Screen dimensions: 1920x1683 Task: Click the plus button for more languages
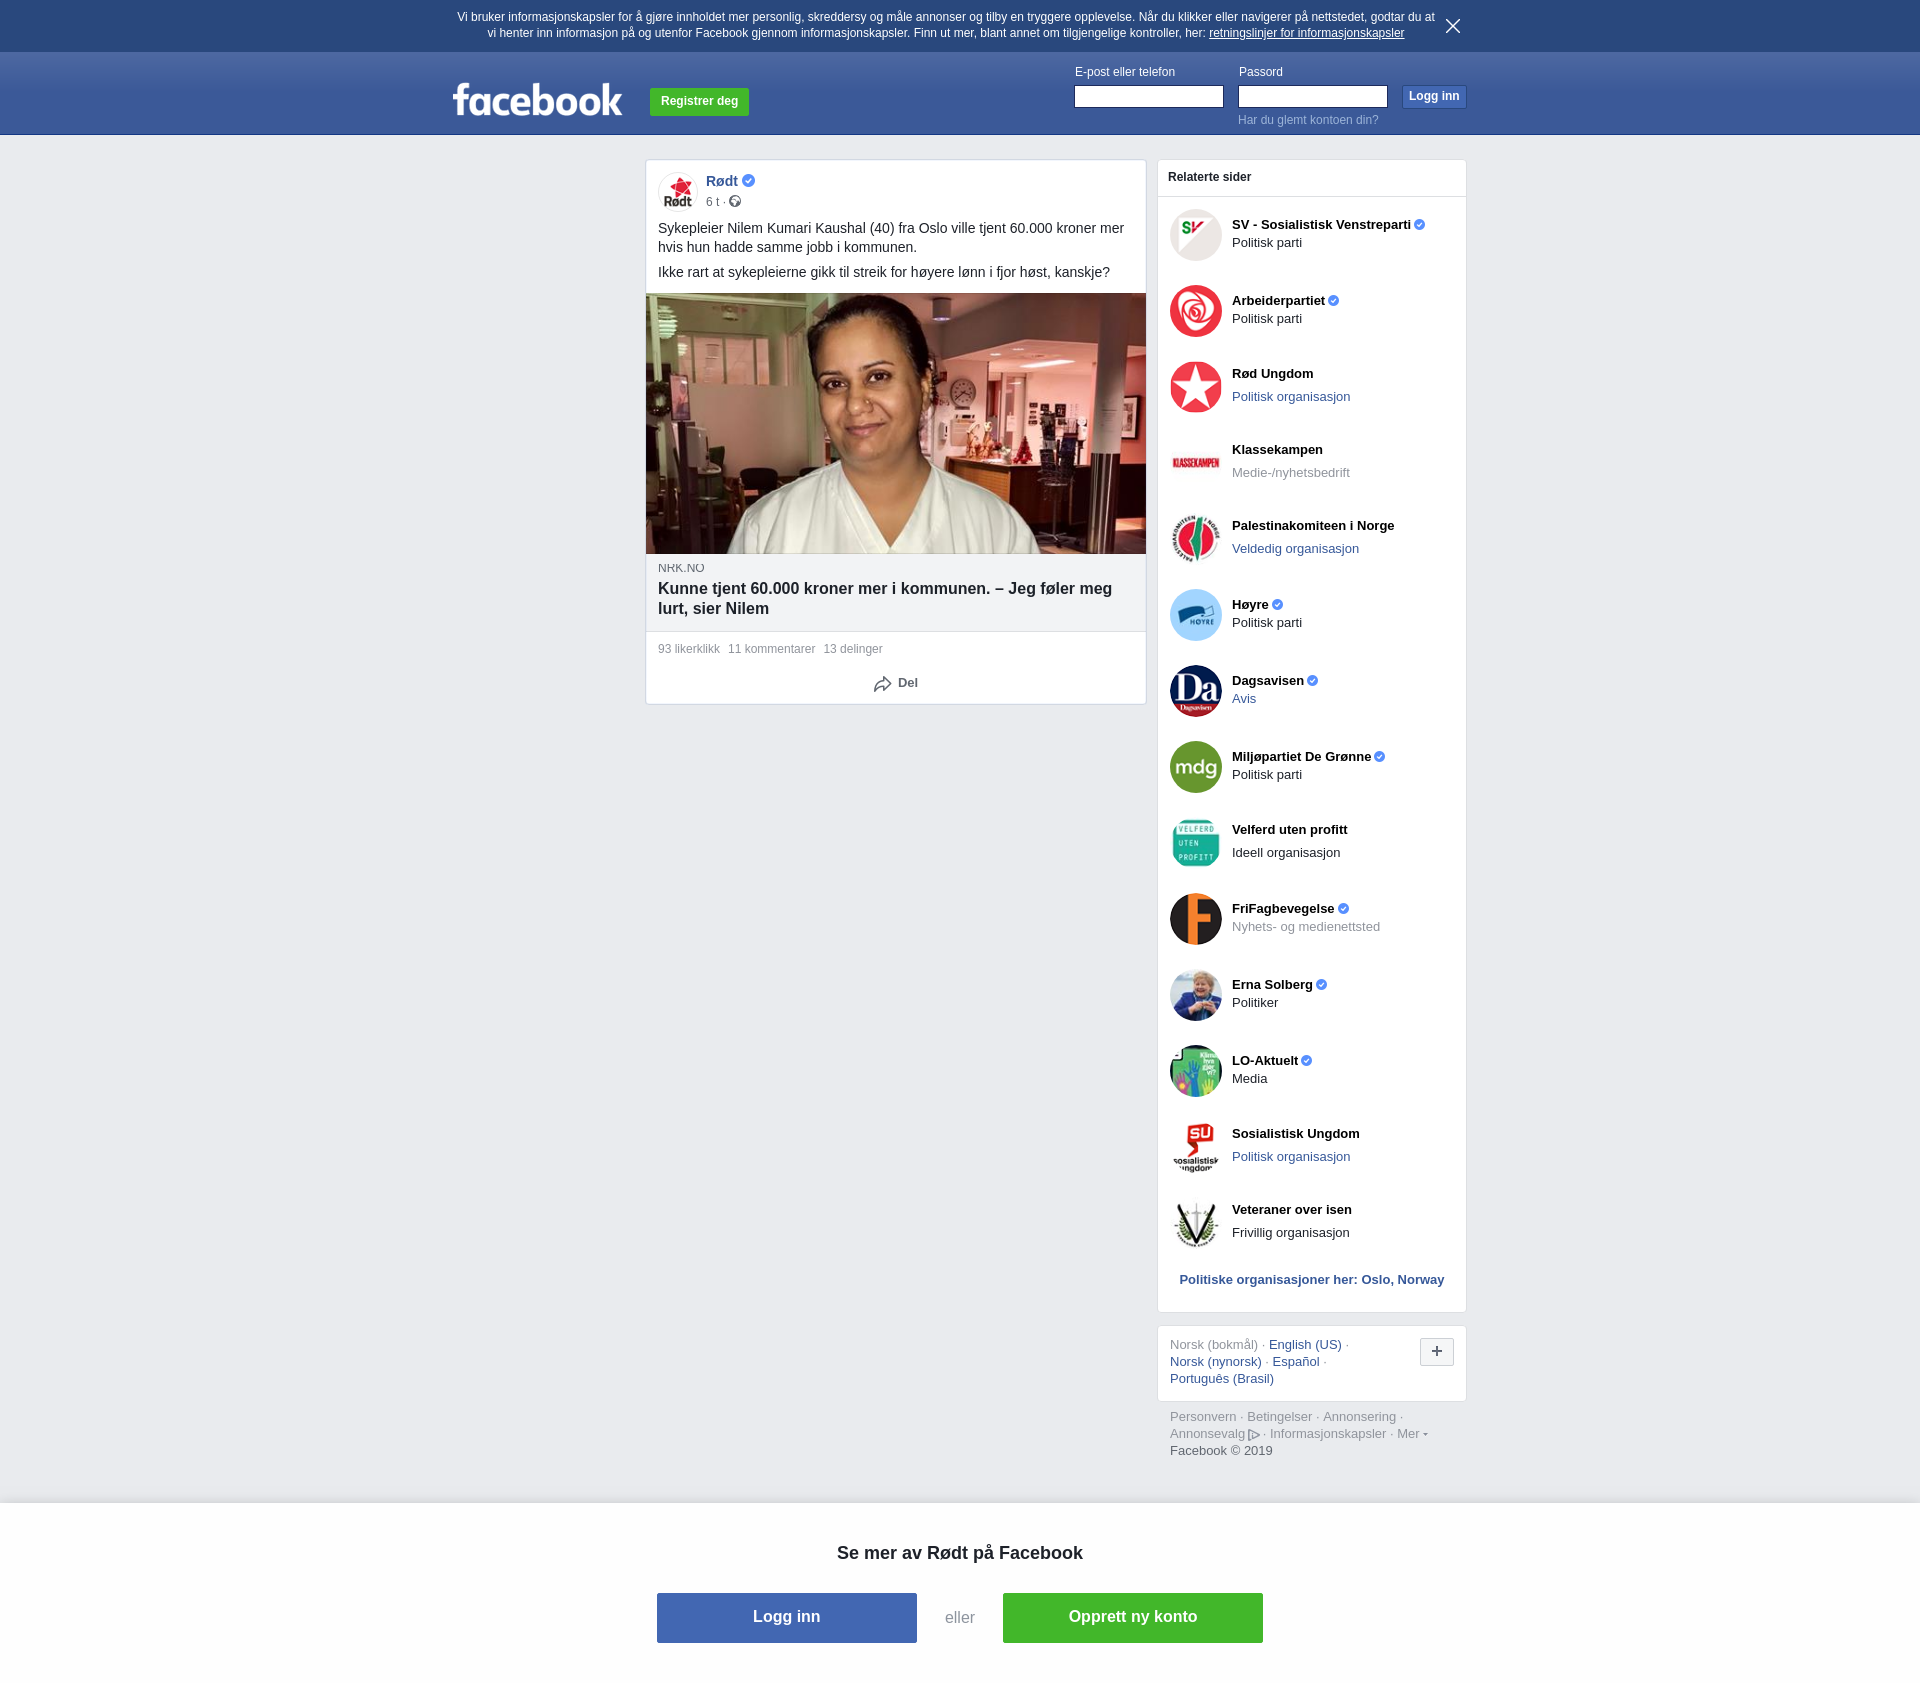click(1437, 1352)
